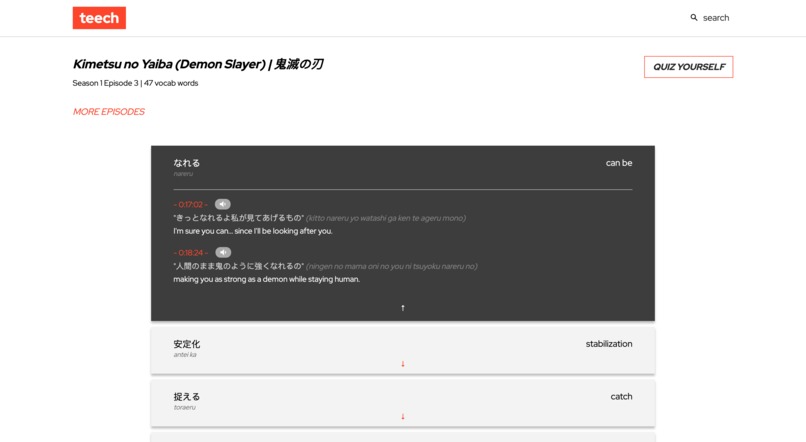Screen dimensions: 806x442
Task: Click the 'can be' translation
Action: [x=619, y=163]
